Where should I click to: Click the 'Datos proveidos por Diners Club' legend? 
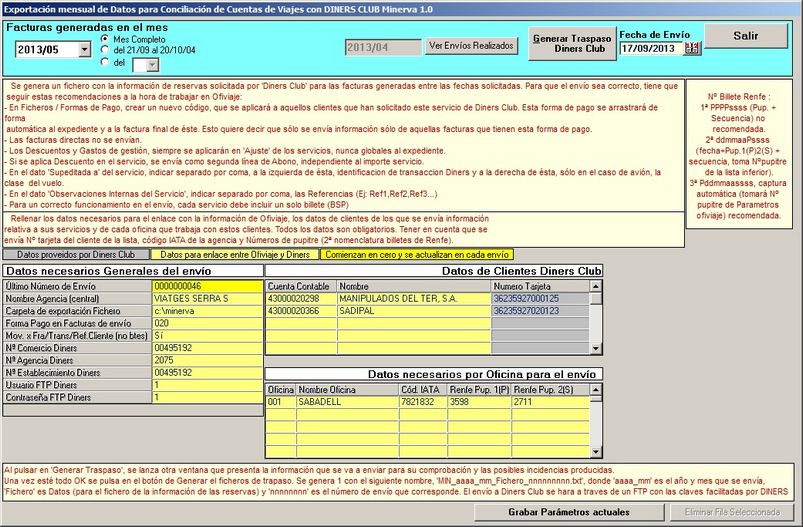pos(76,255)
